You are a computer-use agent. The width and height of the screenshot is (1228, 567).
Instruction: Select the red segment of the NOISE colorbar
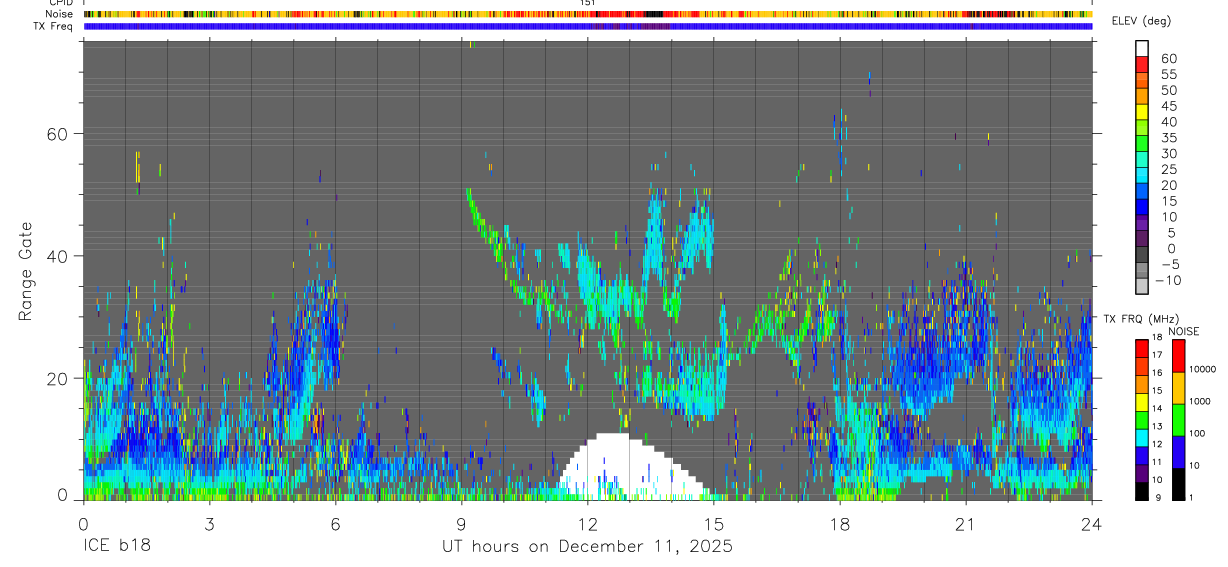click(1178, 356)
